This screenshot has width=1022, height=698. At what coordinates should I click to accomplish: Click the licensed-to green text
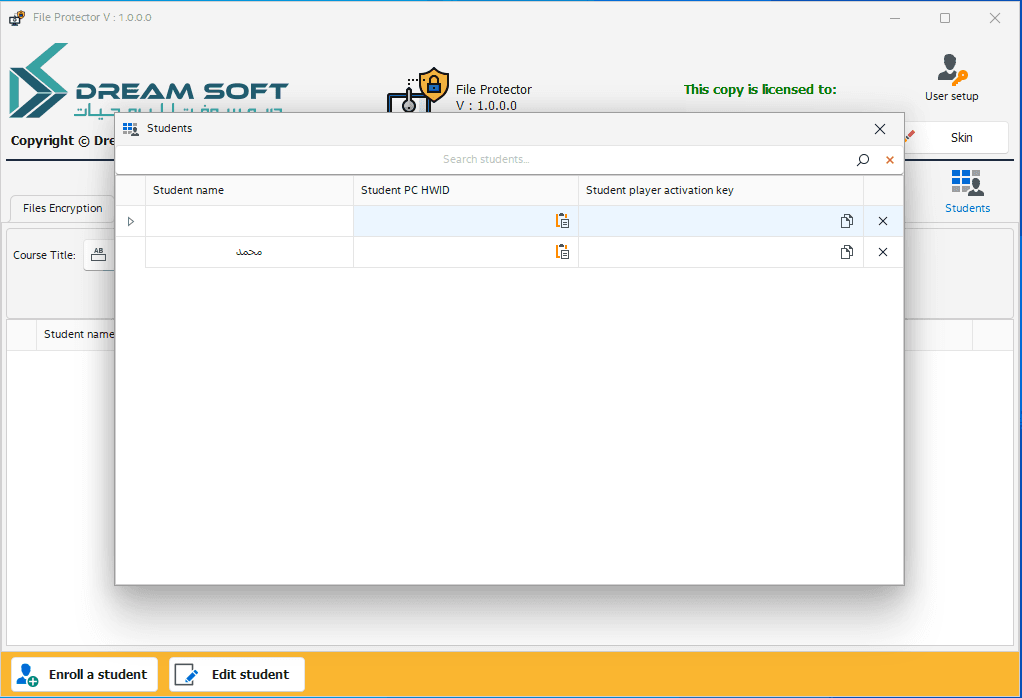760,89
